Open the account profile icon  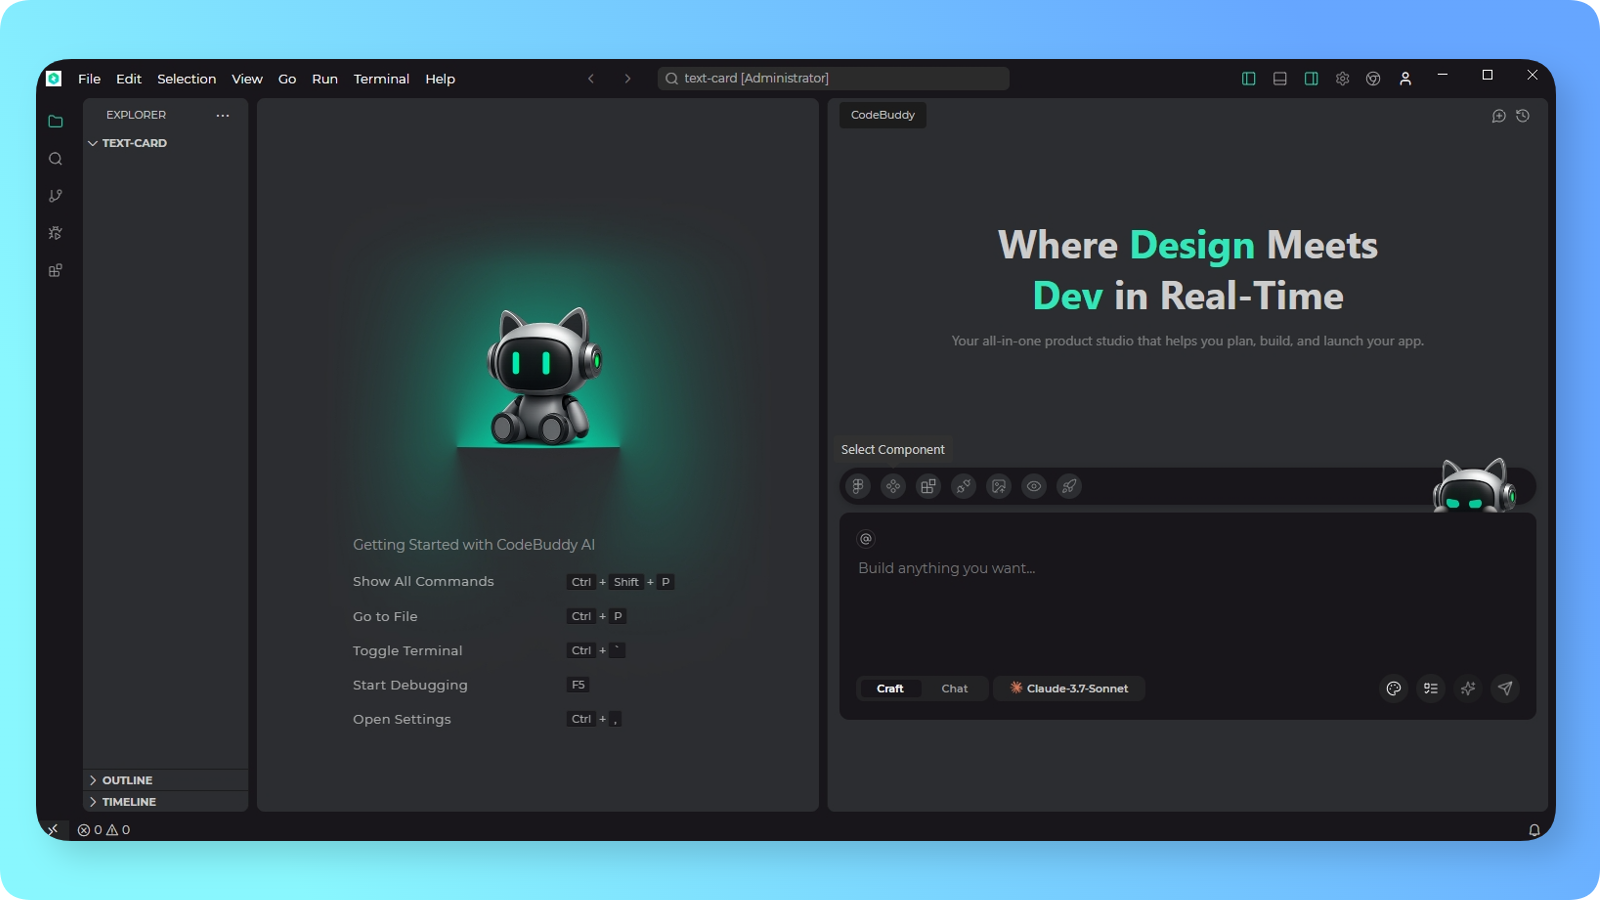pos(1405,79)
